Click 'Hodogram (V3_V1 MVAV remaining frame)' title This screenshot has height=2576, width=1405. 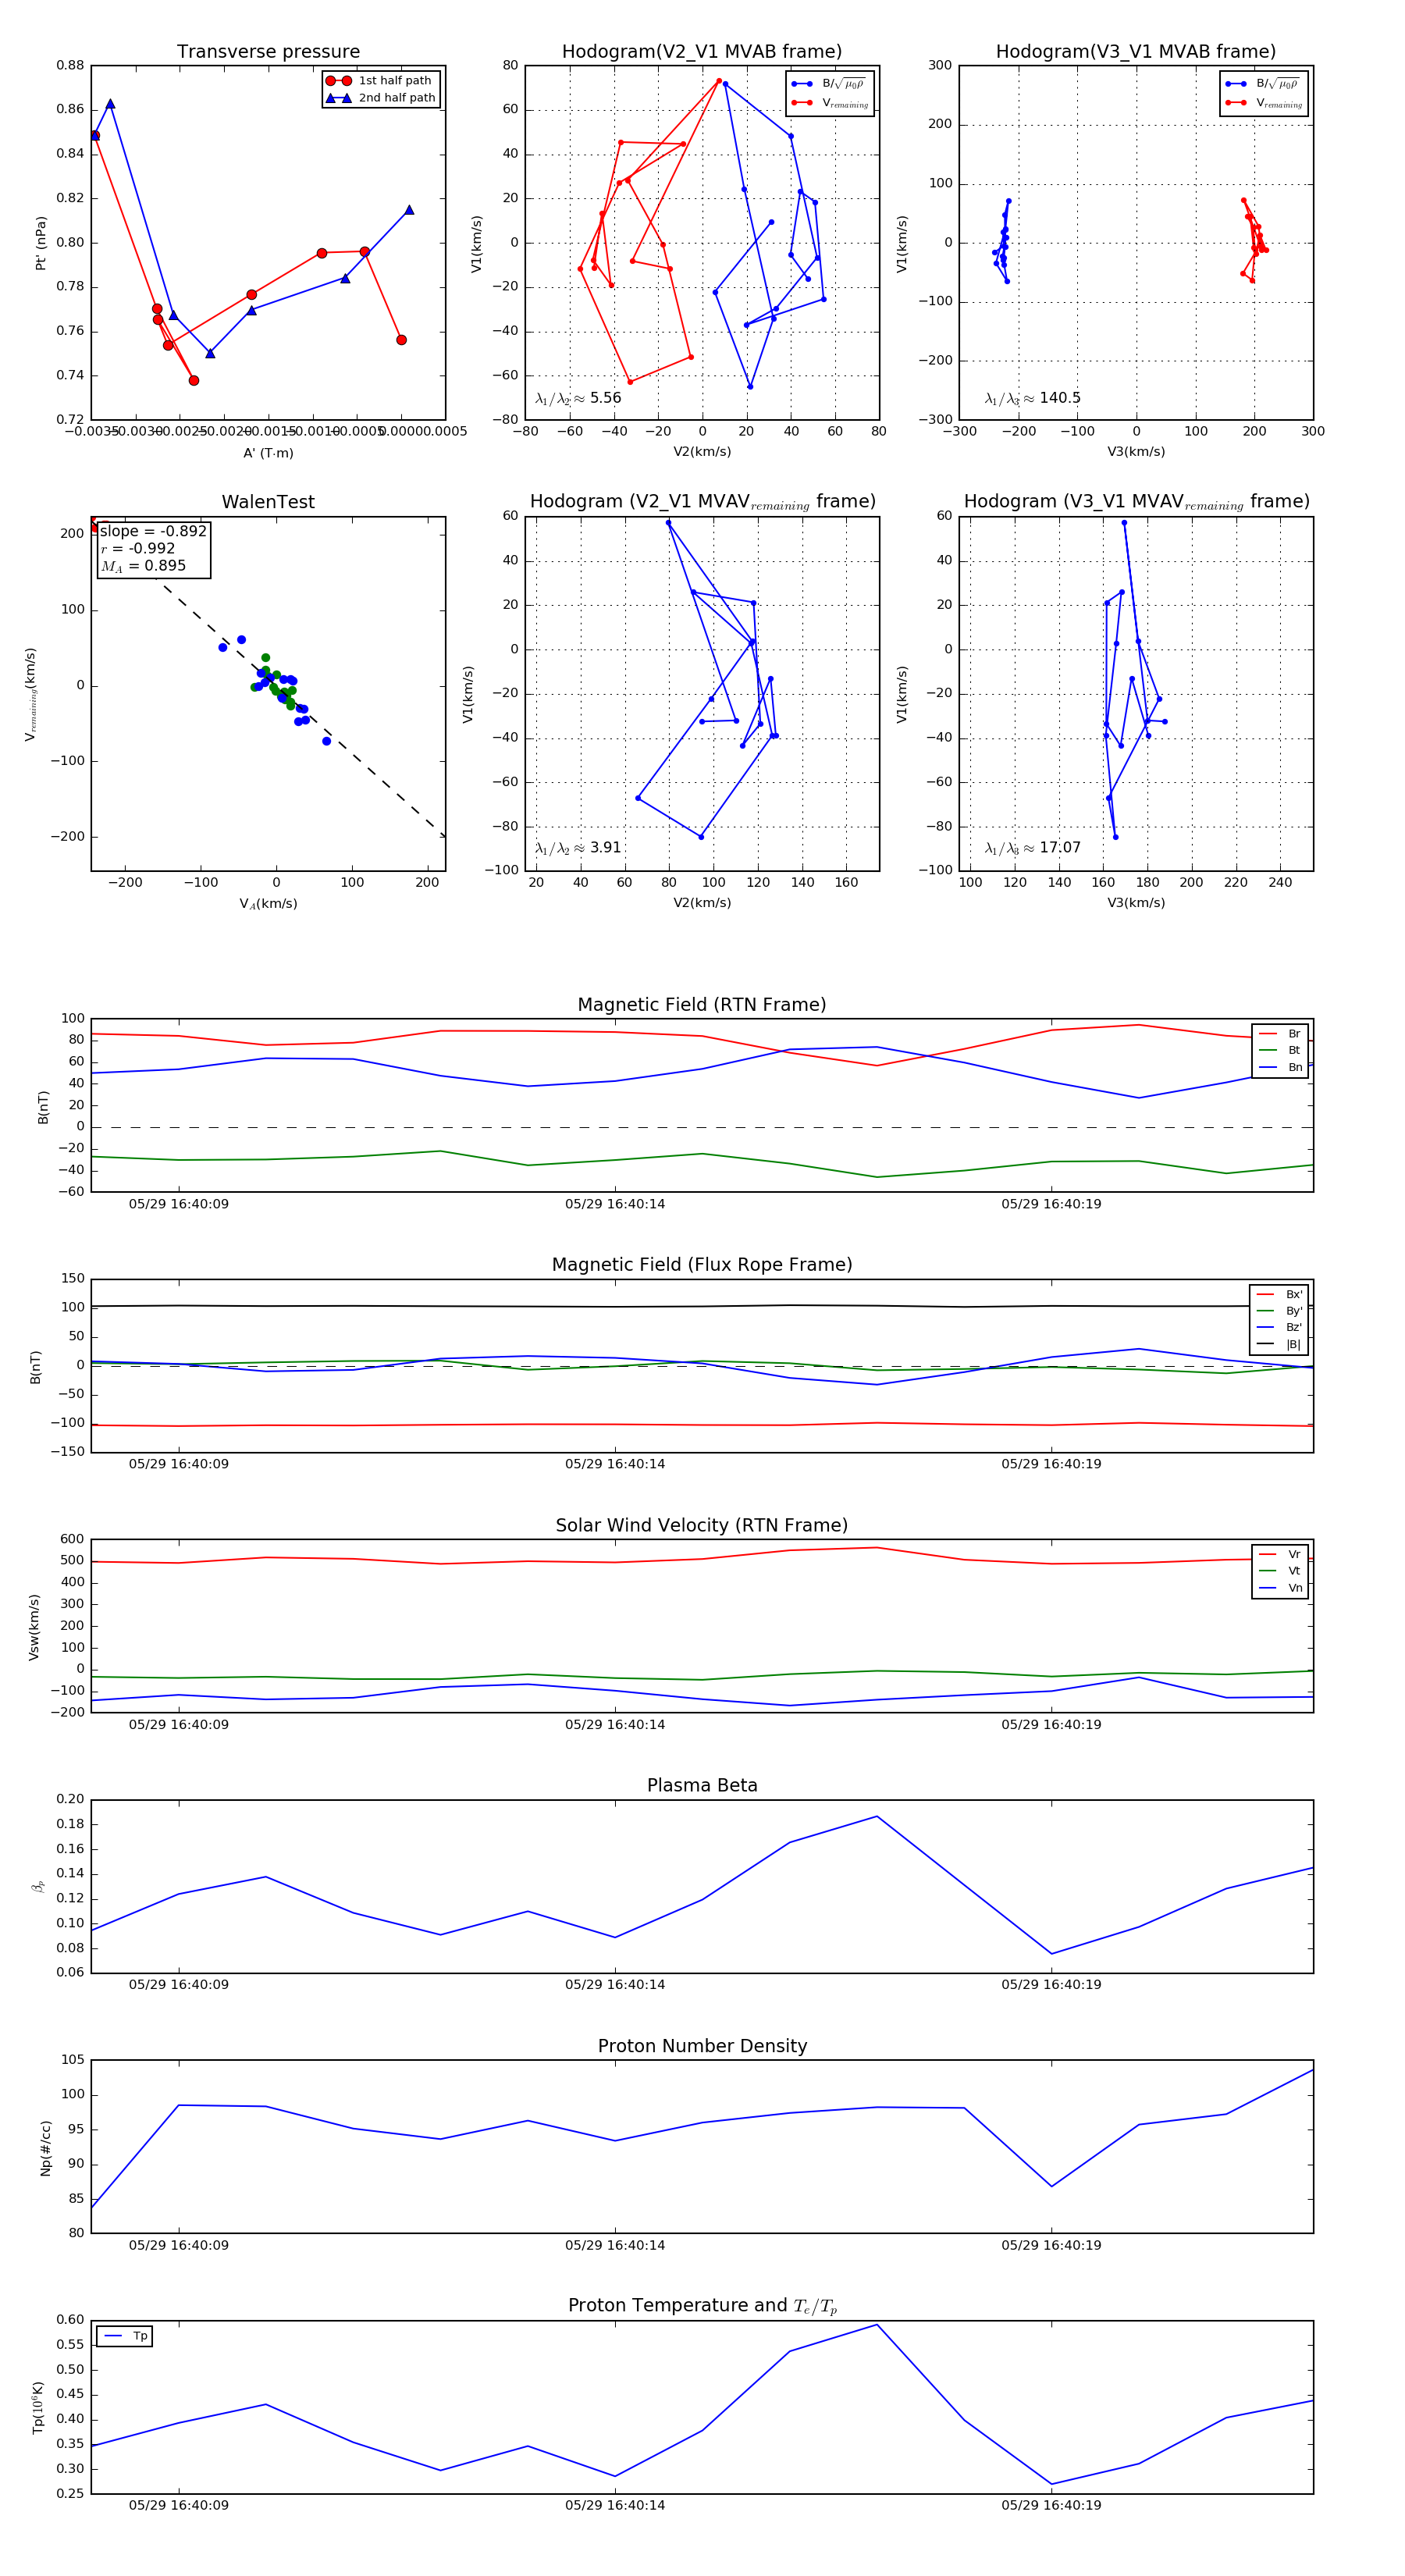click(x=1136, y=502)
